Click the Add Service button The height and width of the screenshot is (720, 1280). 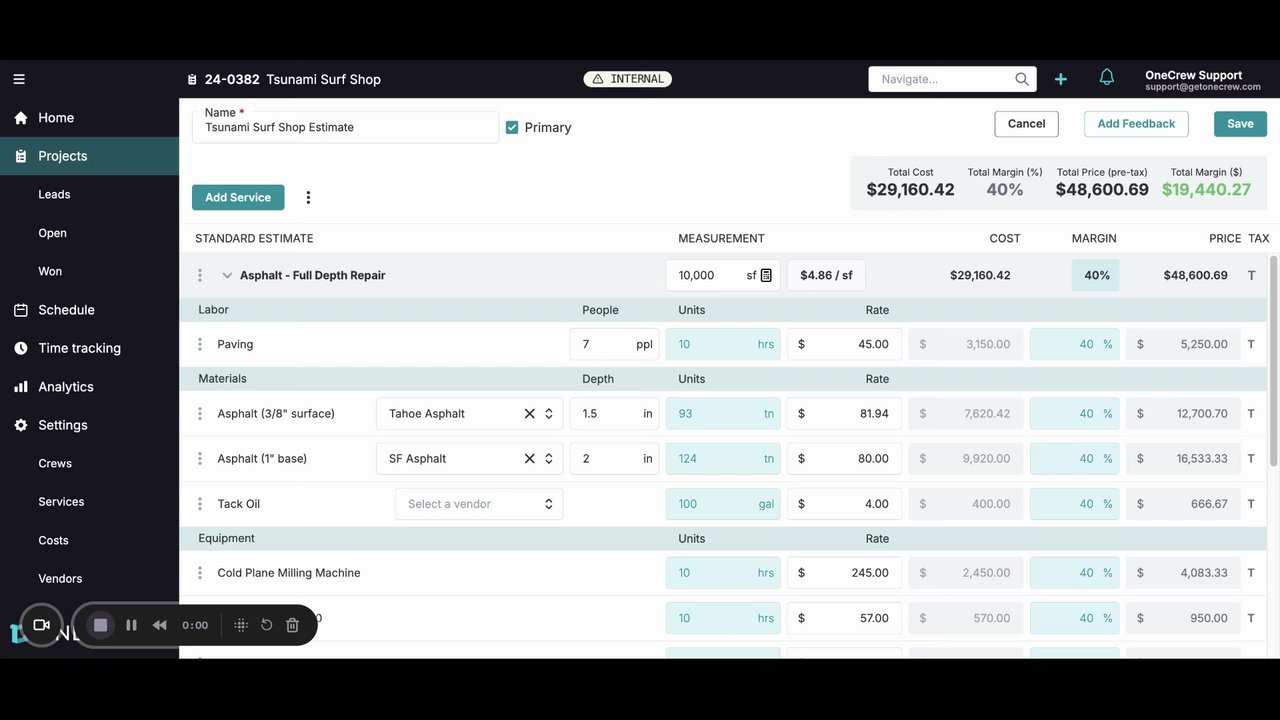(x=238, y=198)
